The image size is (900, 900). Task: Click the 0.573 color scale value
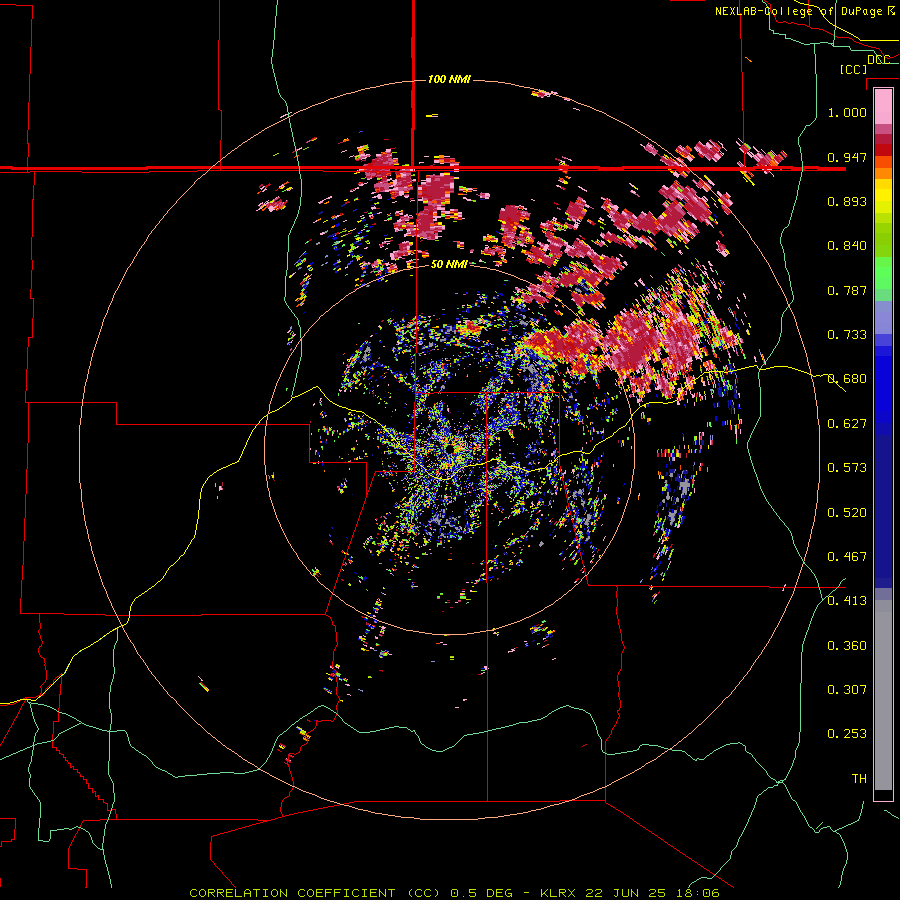pos(847,468)
